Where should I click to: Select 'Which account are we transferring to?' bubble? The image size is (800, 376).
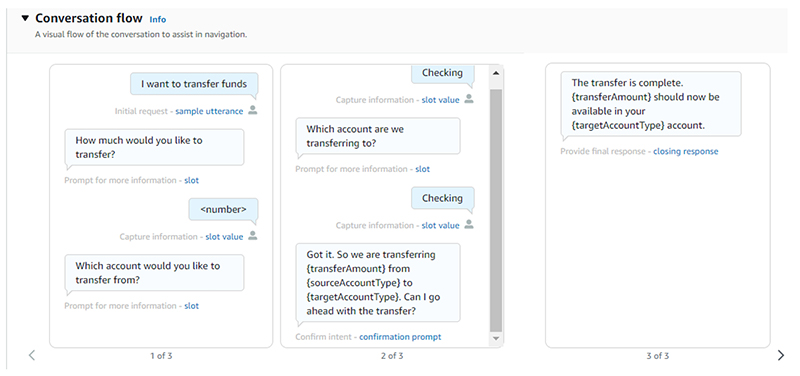378,136
